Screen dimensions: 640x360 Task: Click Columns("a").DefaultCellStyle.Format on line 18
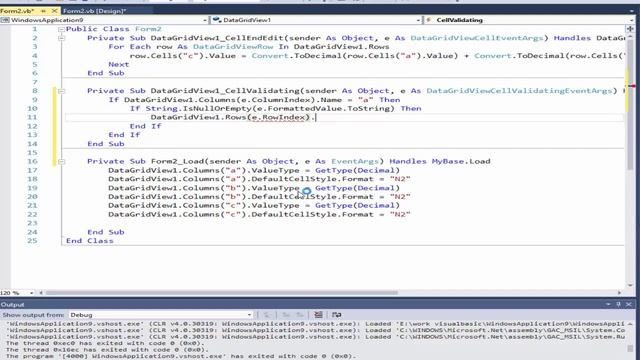[x=278, y=179]
